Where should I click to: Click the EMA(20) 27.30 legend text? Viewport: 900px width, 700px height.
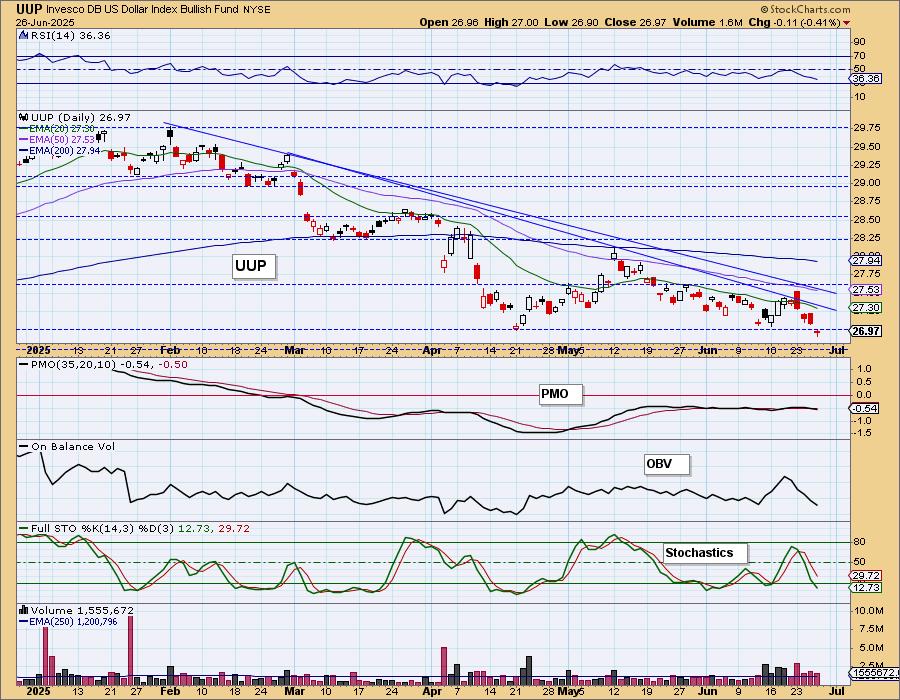point(62,129)
